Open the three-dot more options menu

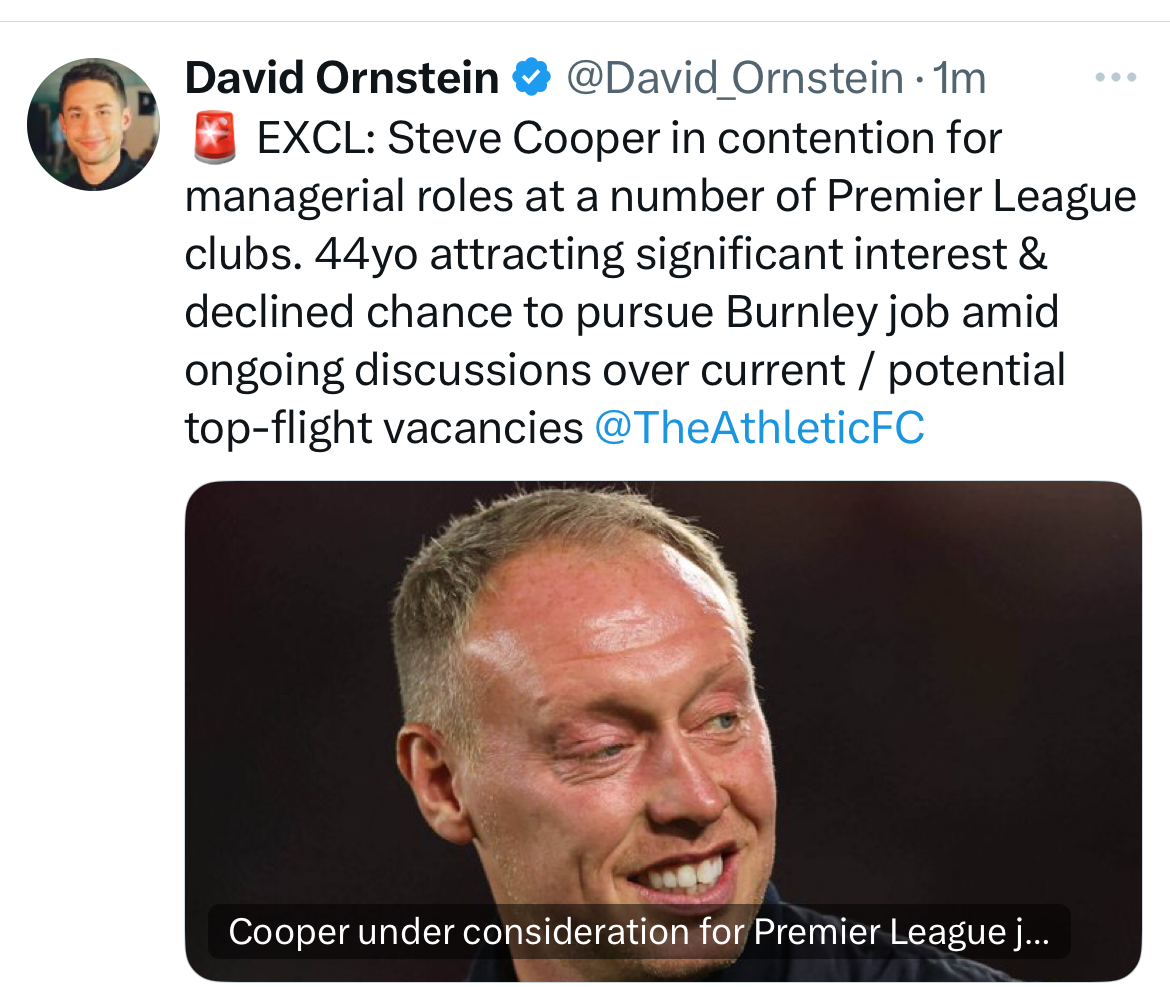(x=1115, y=78)
